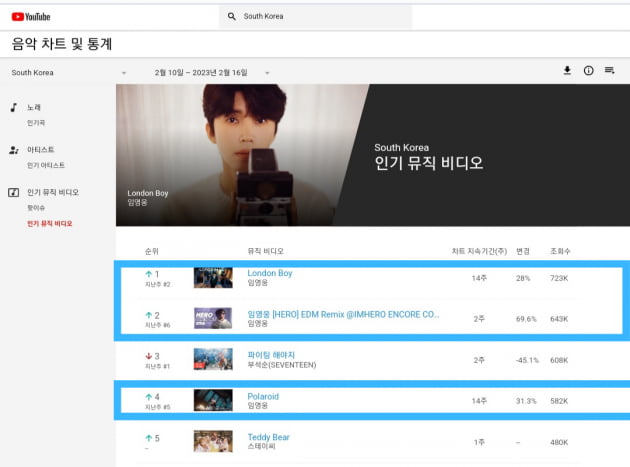Select the music note songs icon
The height and width of the screenshot is (467, 630).
click(x=14, y=107)
